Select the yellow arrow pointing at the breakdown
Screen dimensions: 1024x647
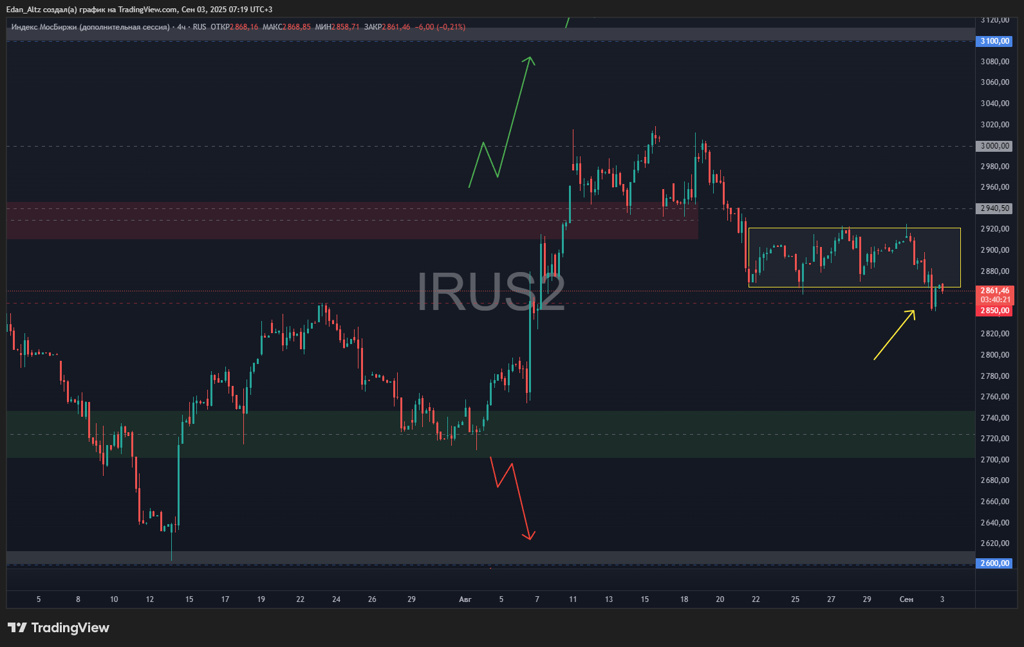894,335
